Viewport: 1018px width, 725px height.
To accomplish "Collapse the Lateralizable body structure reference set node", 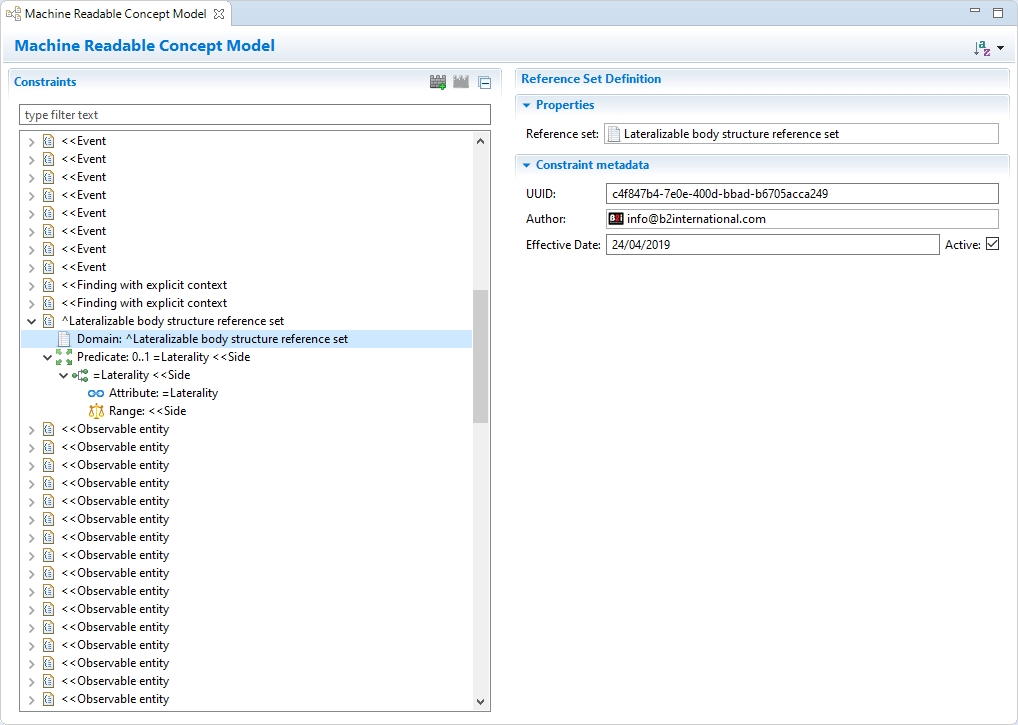I will pyautogui.click(x=31, y=321).
